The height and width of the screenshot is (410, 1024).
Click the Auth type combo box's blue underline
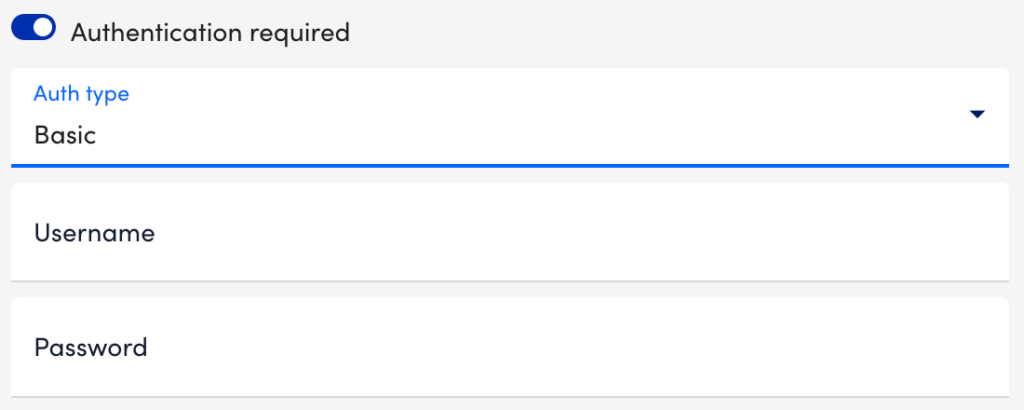509,164
